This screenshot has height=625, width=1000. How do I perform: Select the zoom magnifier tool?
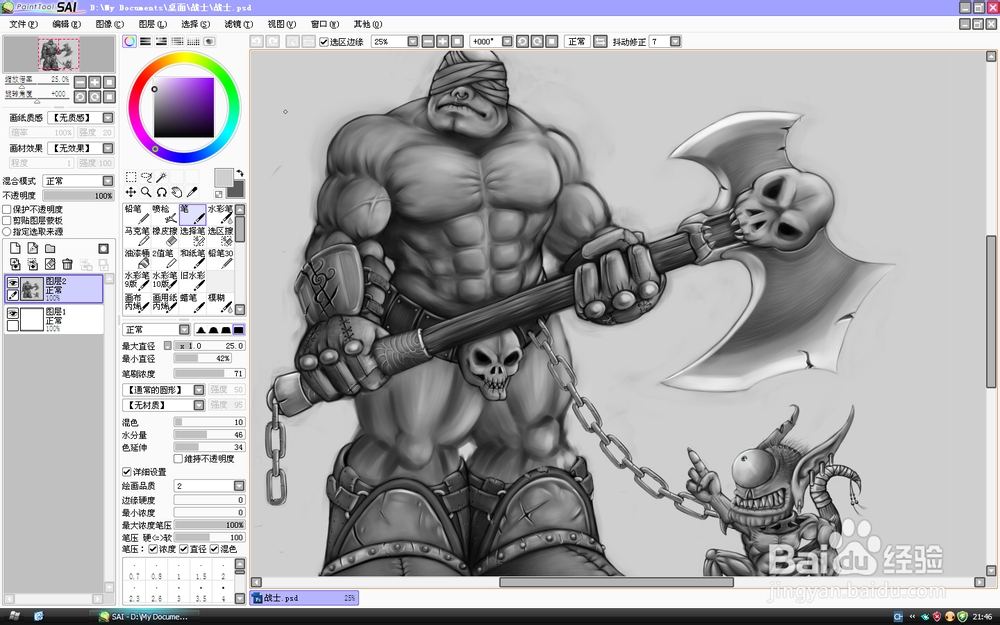point(146,192)
